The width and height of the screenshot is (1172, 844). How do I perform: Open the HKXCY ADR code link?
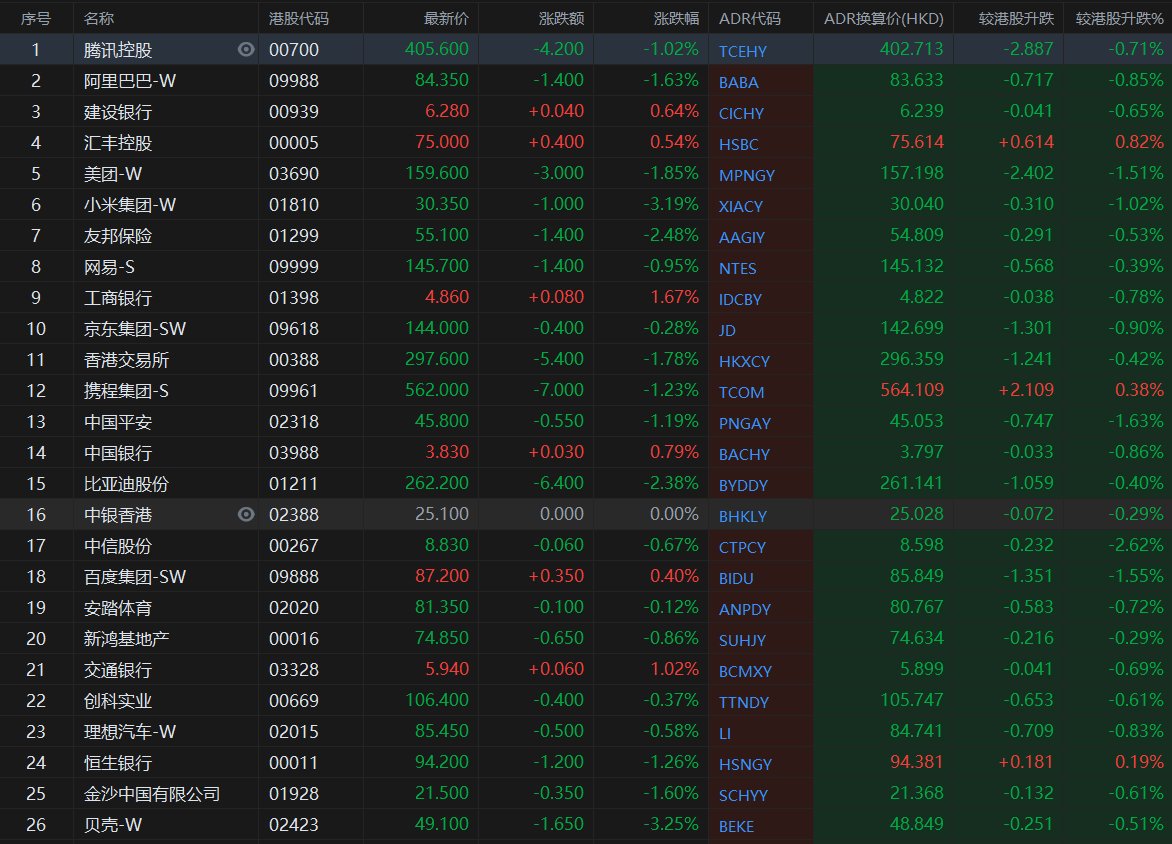point(744,361)
